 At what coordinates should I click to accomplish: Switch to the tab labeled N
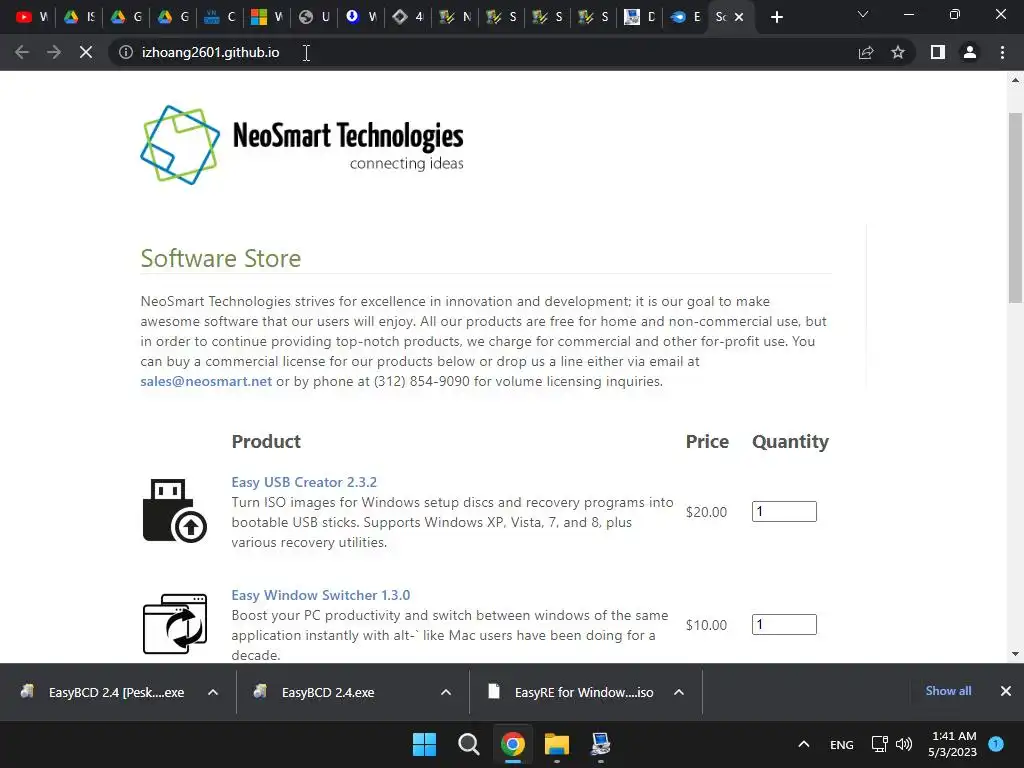point(455,17)
